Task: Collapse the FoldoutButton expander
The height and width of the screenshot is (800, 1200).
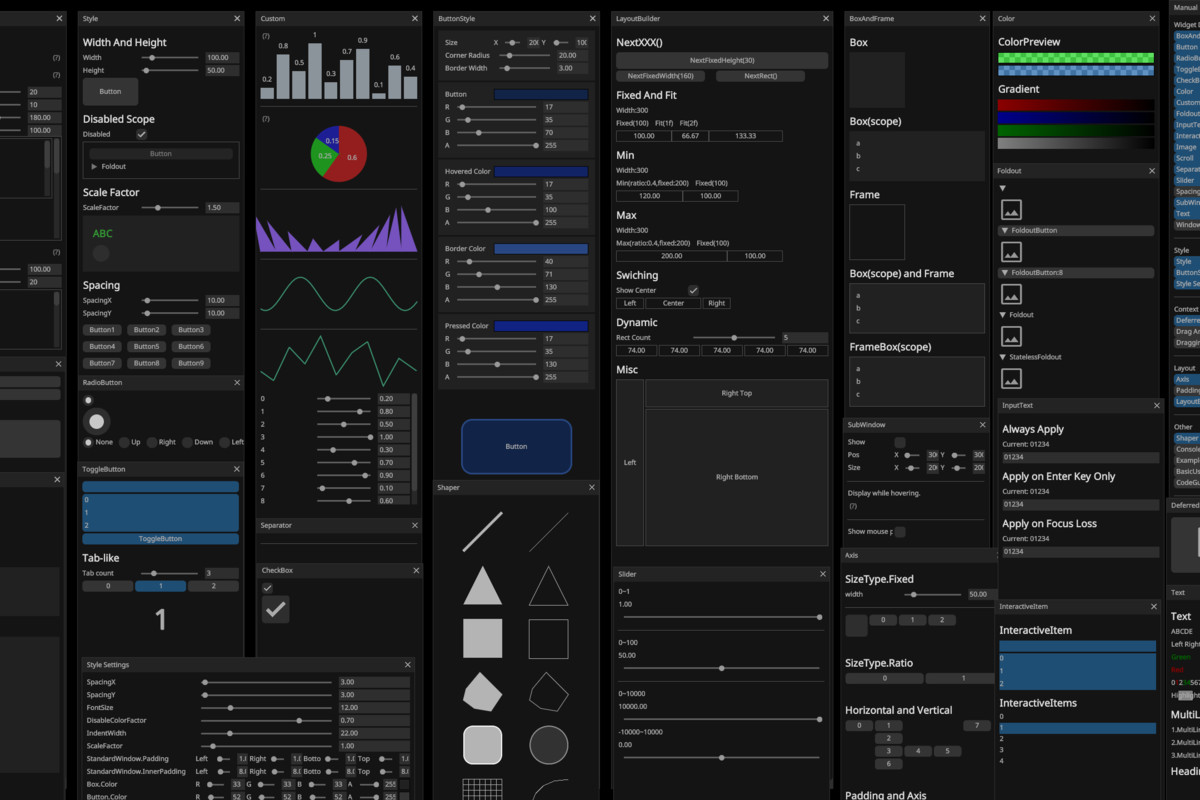Action: click(1077, 231)
